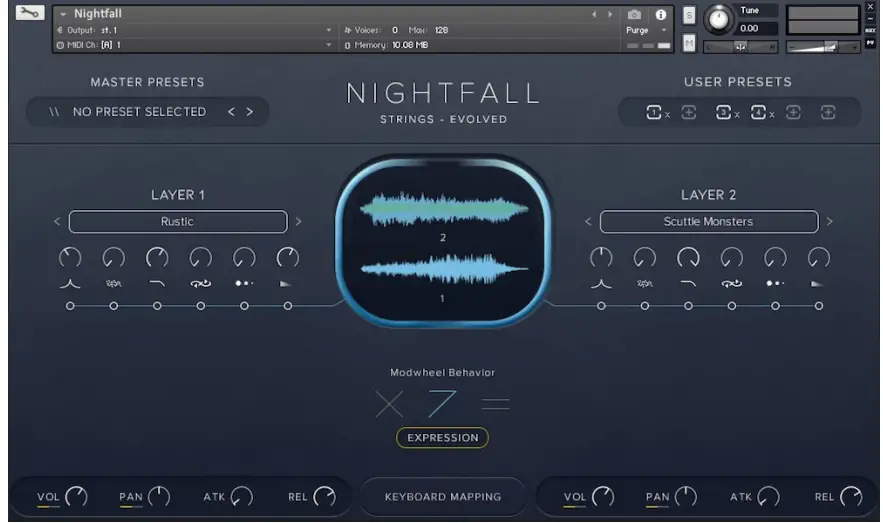The image size is (883, 523).
Task: Click the PV button in header
Action: pyautogui.click(x=871, y=43)
